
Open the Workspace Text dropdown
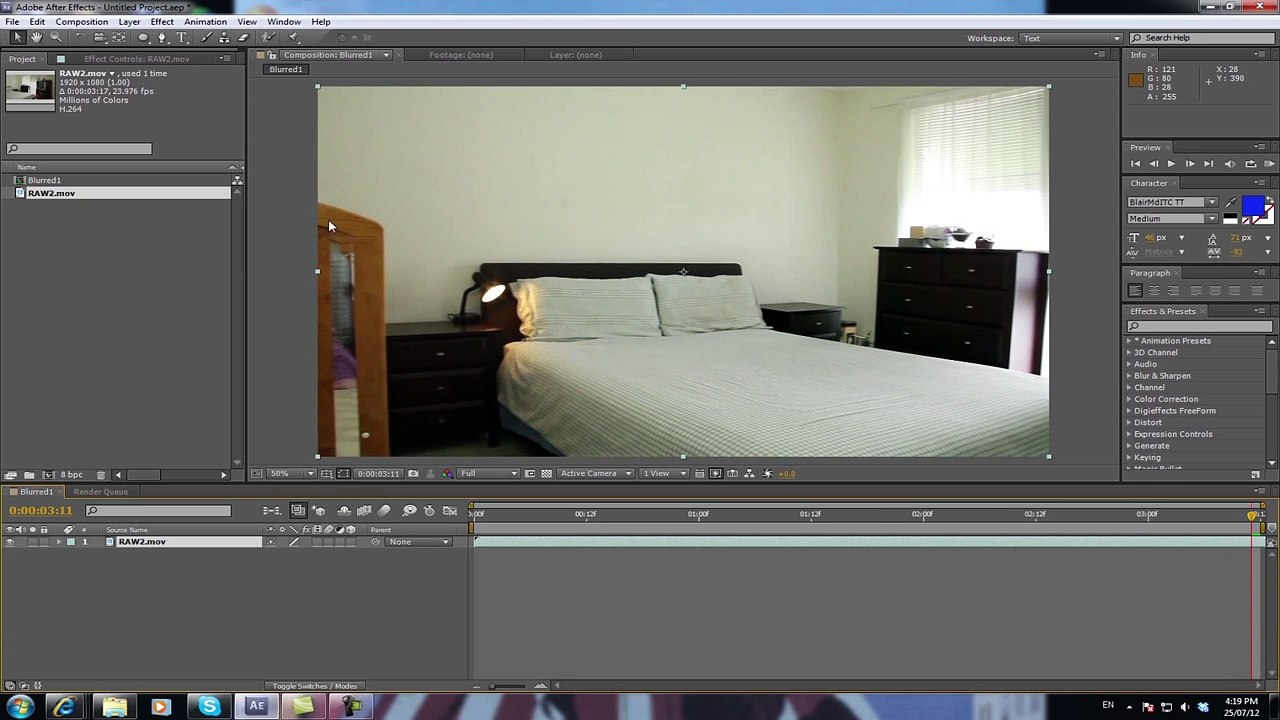(x=1069, y=38)
